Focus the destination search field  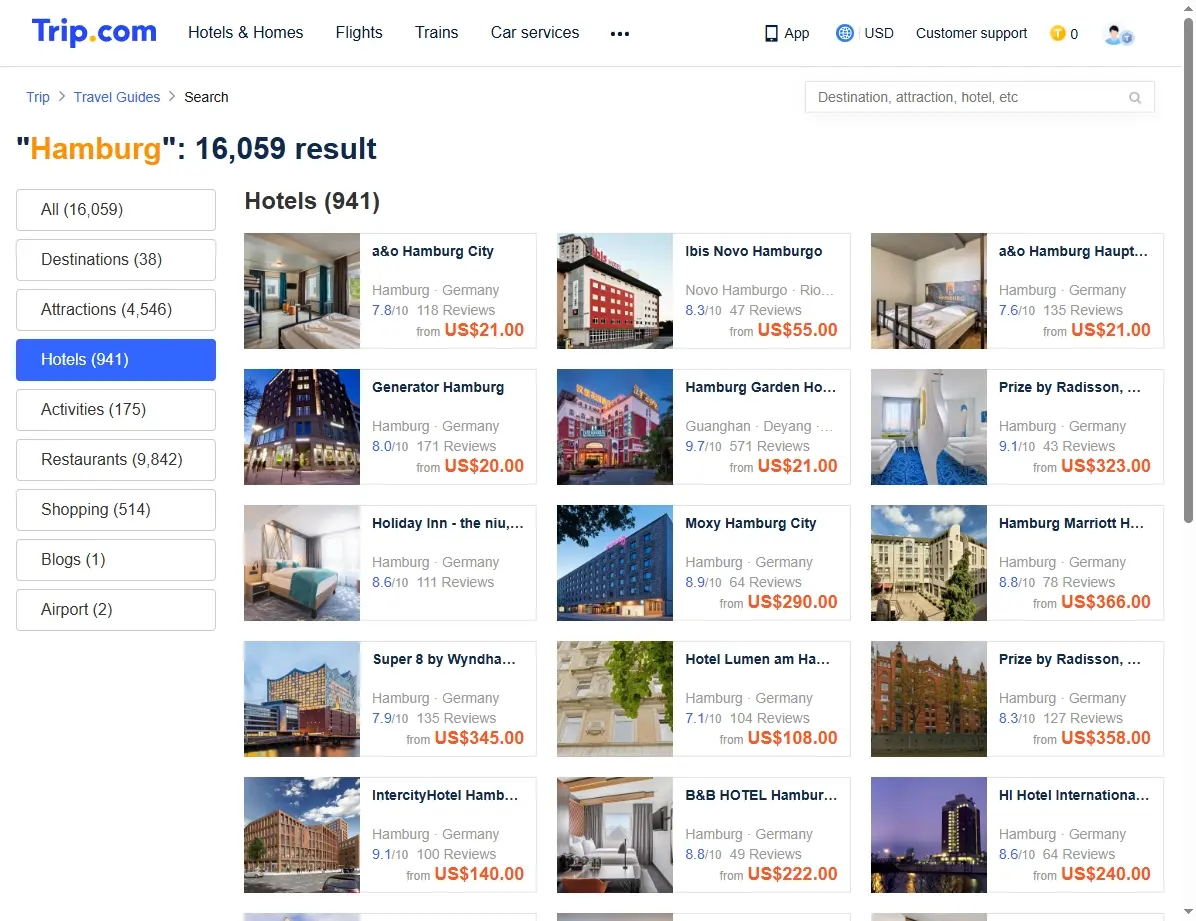pyautogui.click(x=979, y=97)
